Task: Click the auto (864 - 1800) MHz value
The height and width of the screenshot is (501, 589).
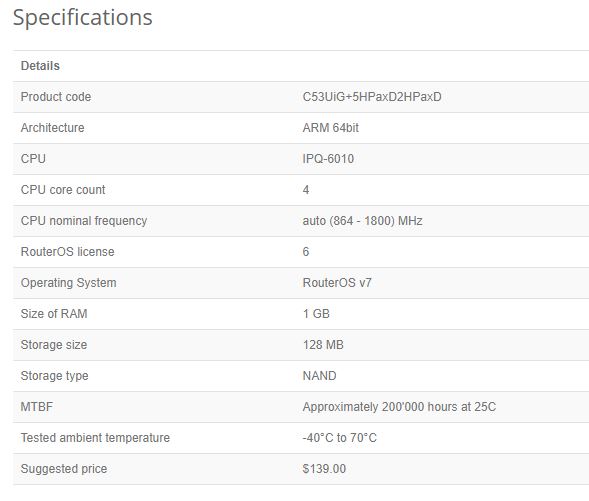Action: click(x=362, y=221)
